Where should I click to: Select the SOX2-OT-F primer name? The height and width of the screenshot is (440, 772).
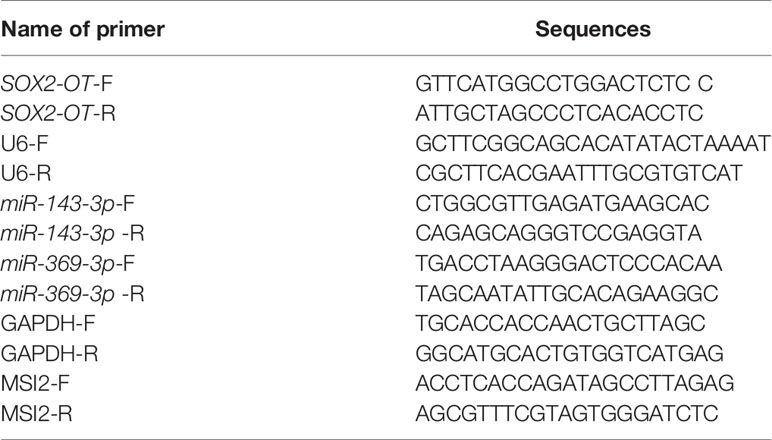(x=57, y=84)
